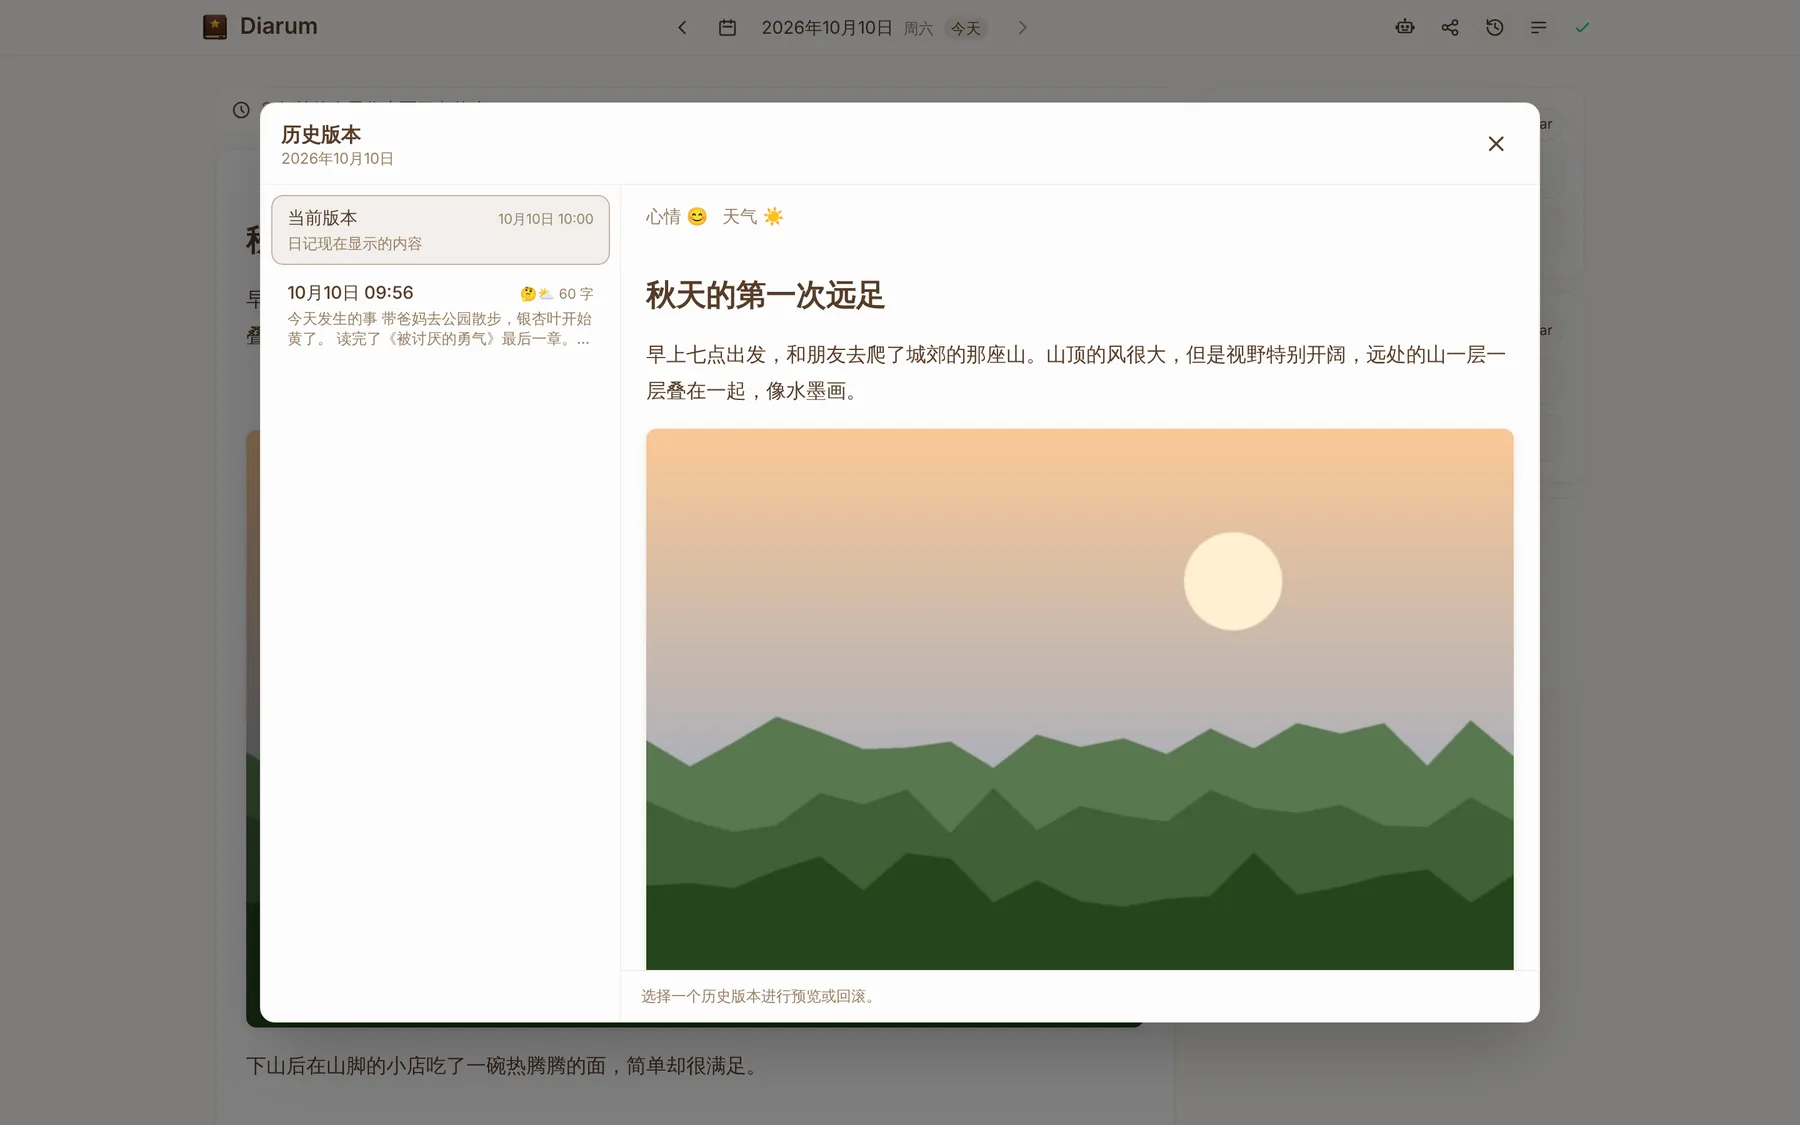The width and height of the screenshot is (1800, 1125).
Task: Close the 历史版本 dialog
Action: [x=1495, y=144]
